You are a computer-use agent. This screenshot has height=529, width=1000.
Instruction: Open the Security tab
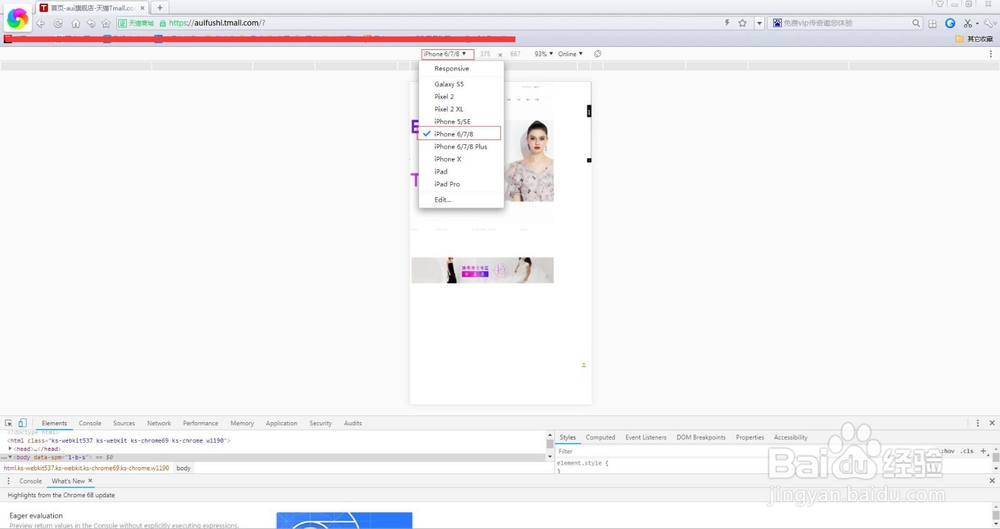[x=320, y=423]
